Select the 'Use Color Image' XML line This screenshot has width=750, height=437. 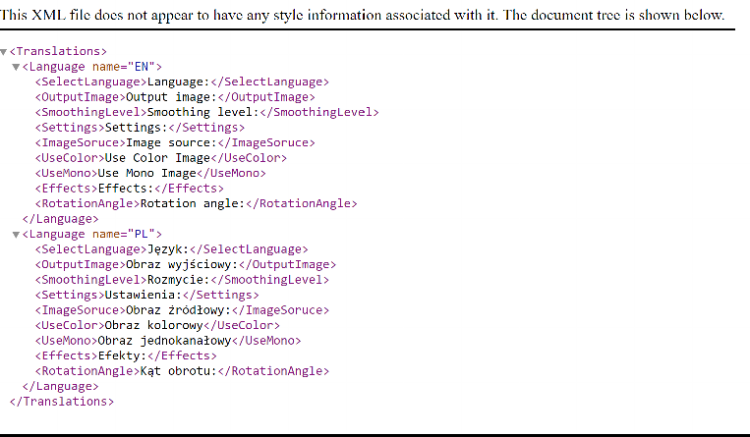coord(160,158)
